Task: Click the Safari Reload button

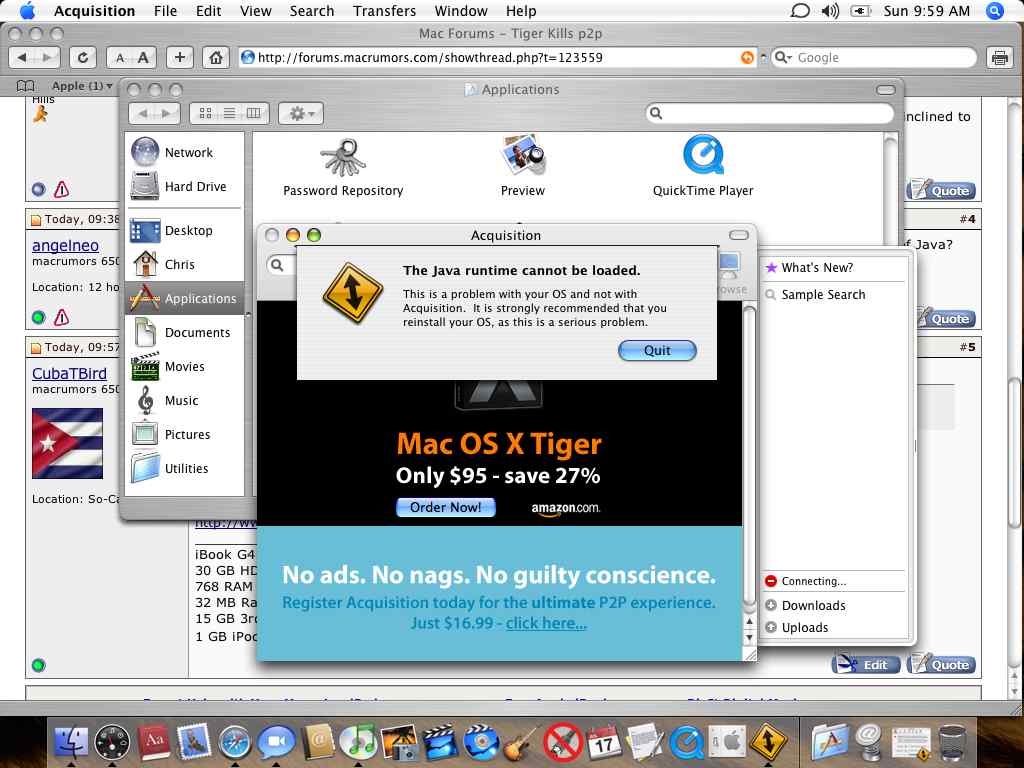Action: click(x=83, y=57)
